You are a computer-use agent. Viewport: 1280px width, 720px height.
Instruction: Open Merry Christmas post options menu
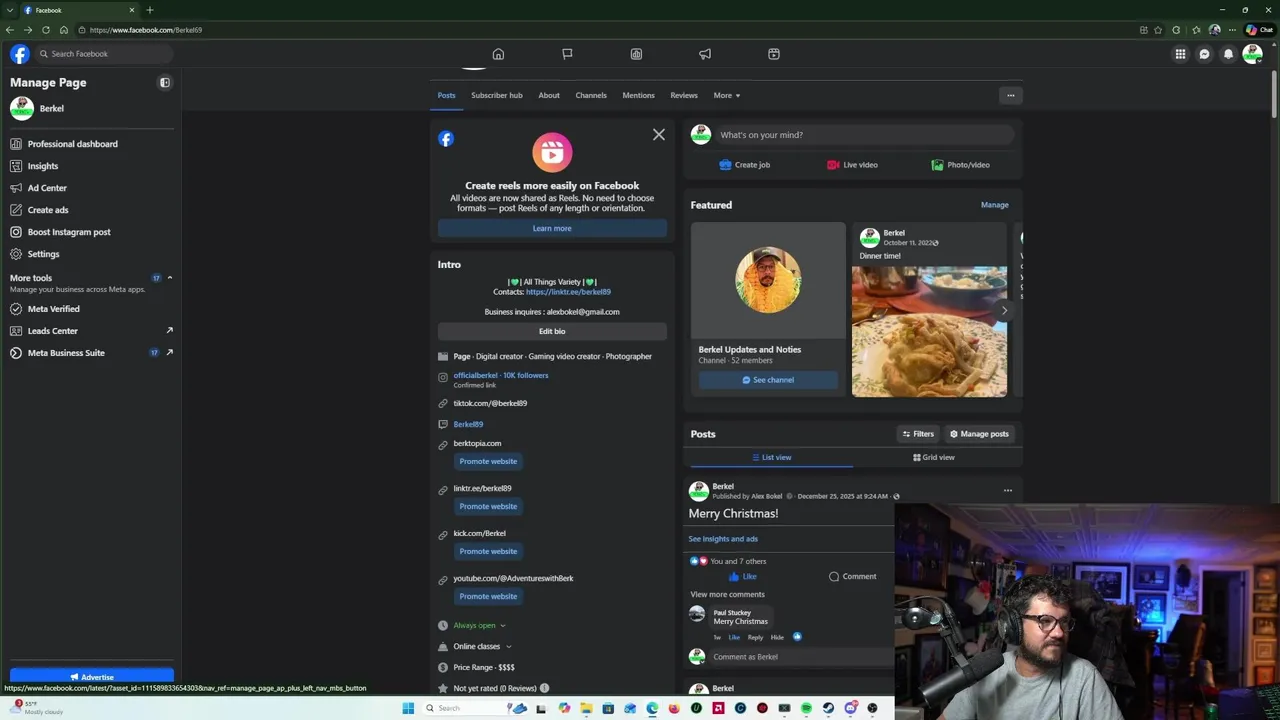click(1007, 490)
